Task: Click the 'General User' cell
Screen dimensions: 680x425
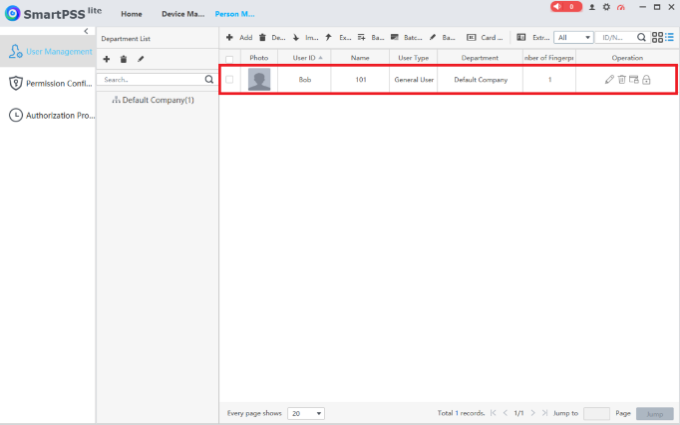Action: 414,80
